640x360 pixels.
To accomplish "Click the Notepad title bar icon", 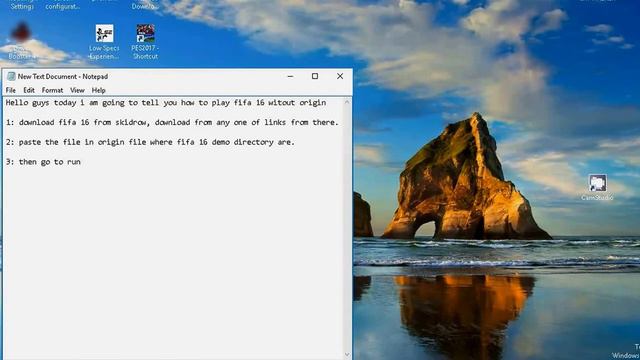I will tap(11, 76).
